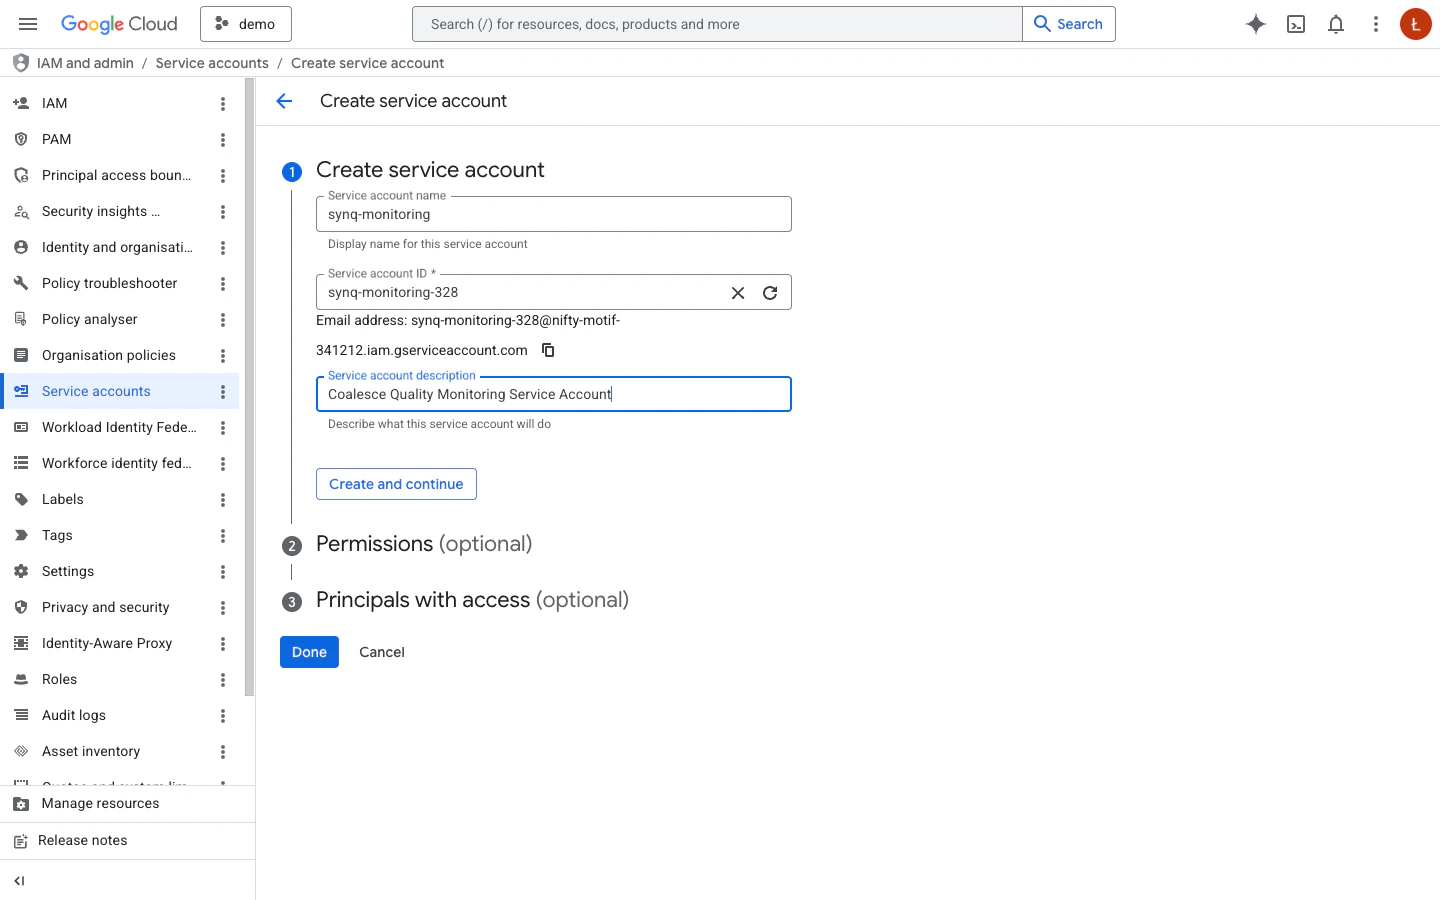Go to Service accounts breadcrumb

pyautogui.click(x=212, y=63)
